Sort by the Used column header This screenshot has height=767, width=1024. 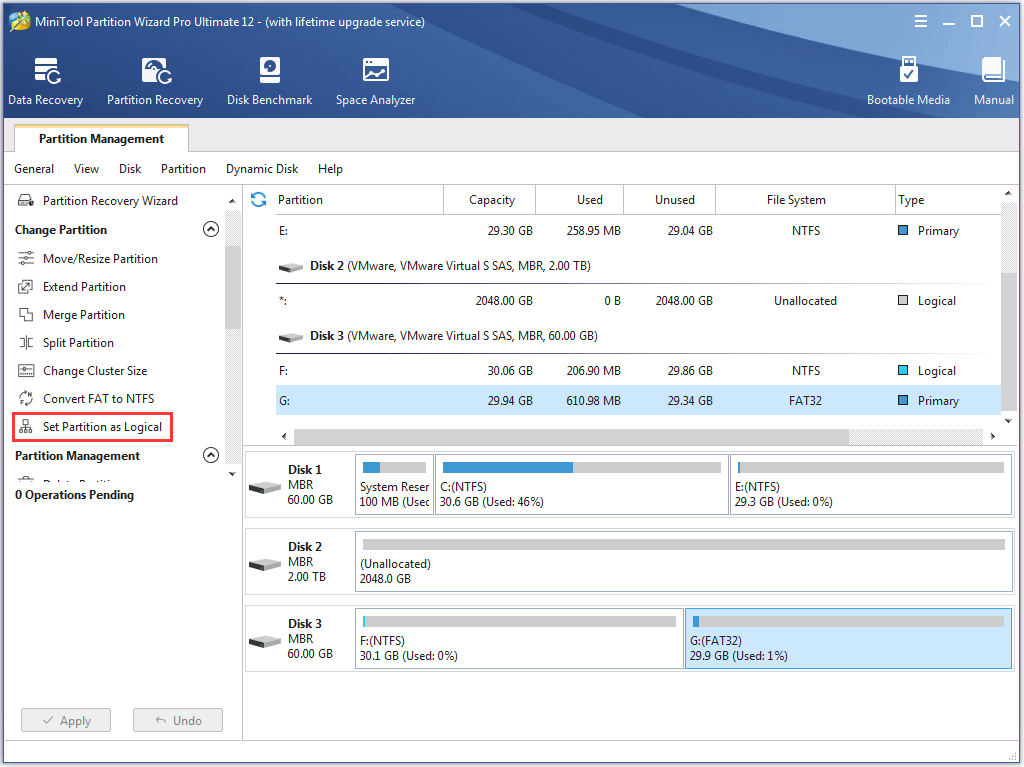[x=580, y=200]
